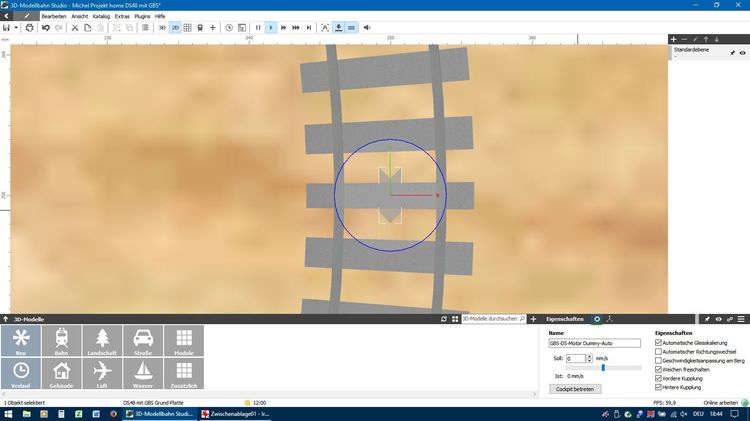Click the redo arrow icon
The image size is (750, 421).
[58, 28]
